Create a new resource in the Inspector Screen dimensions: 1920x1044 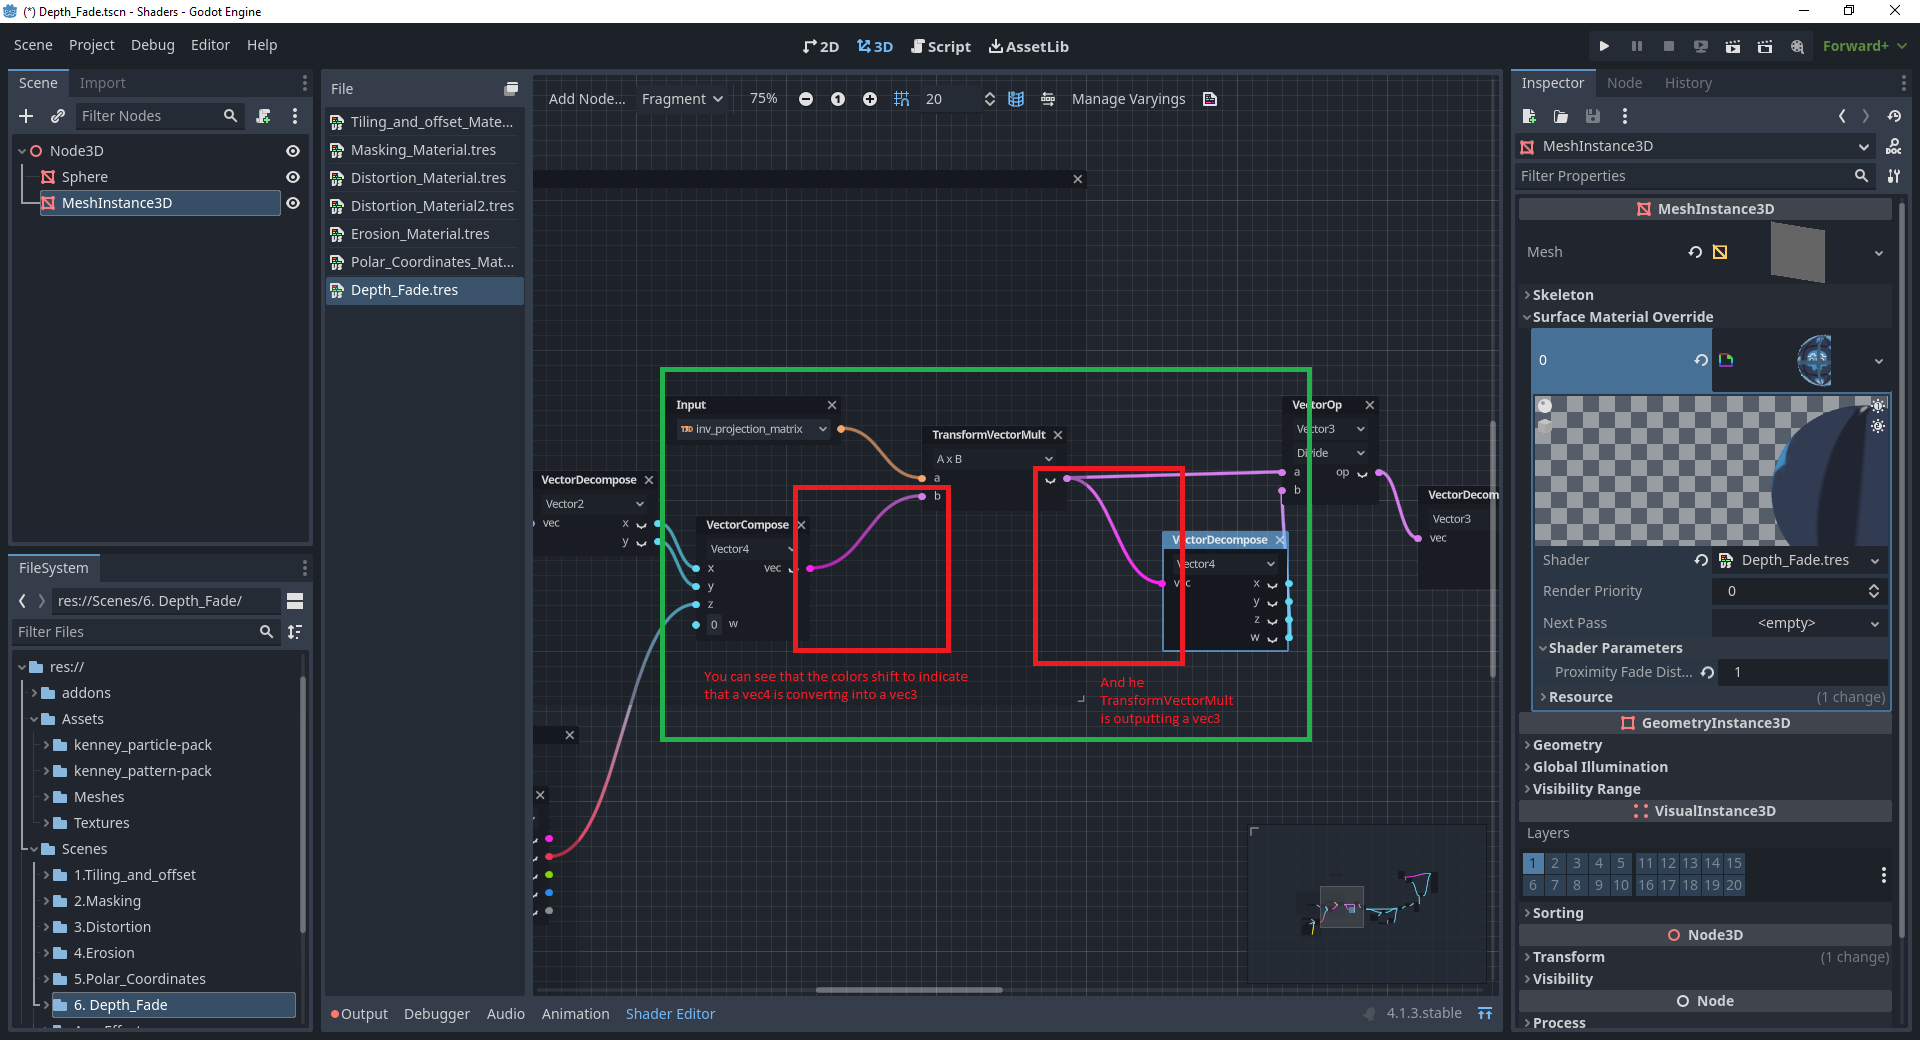tap(1529, 116)
